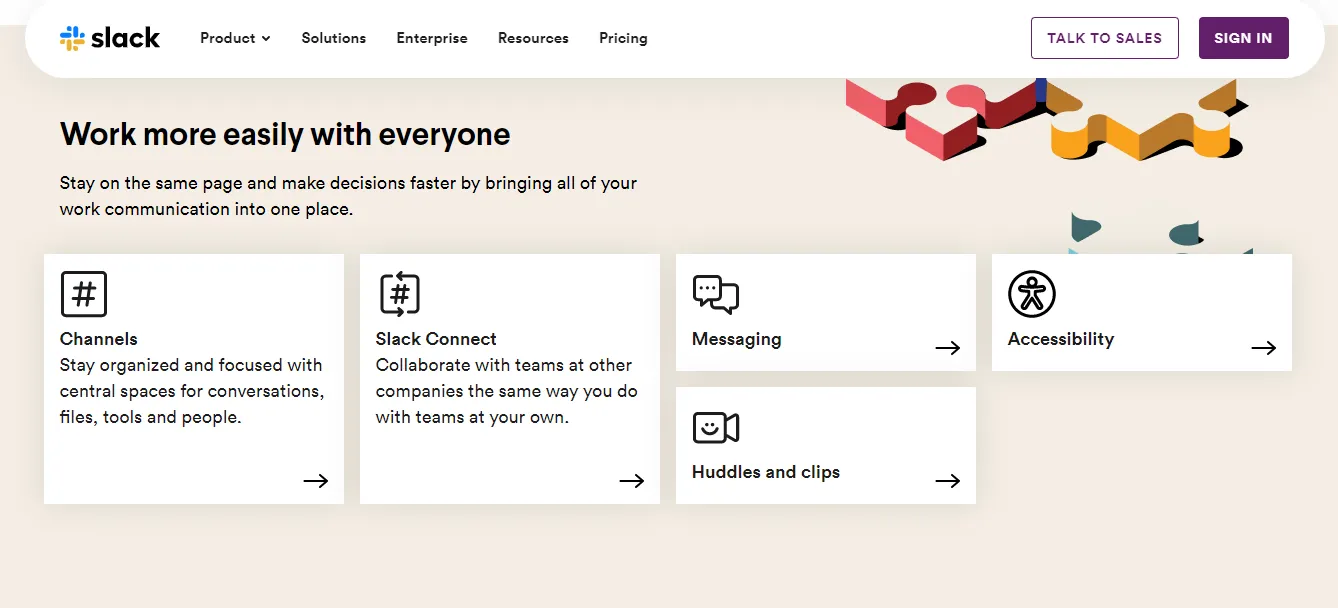Open the Solutions menu item

tap(334, 38)
